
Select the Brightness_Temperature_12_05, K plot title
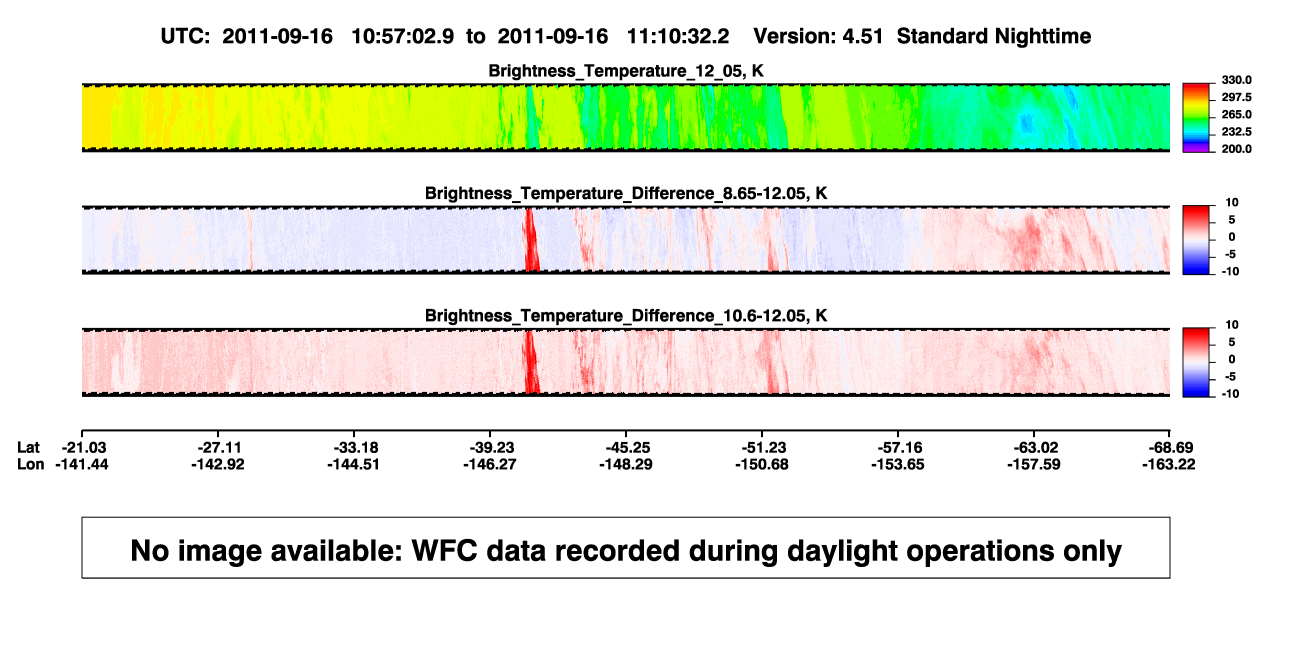(x=625, y=71)
